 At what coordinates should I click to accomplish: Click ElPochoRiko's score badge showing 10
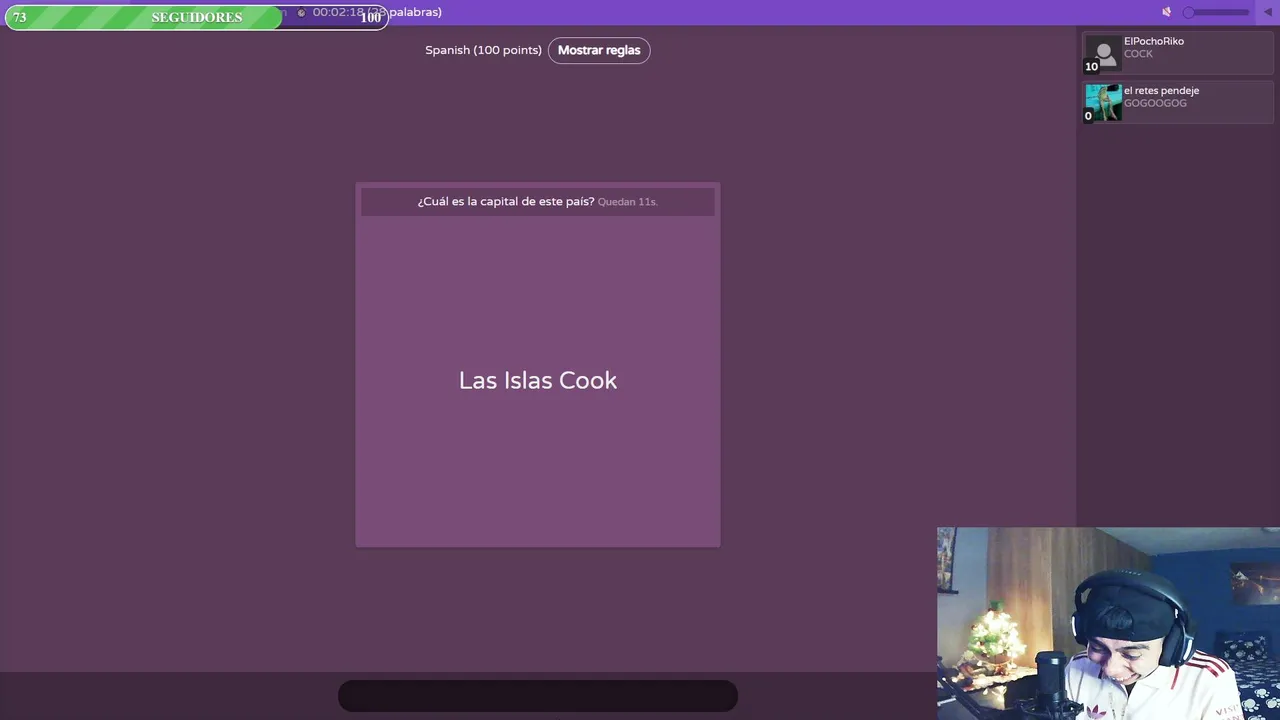coord(1091,67)
